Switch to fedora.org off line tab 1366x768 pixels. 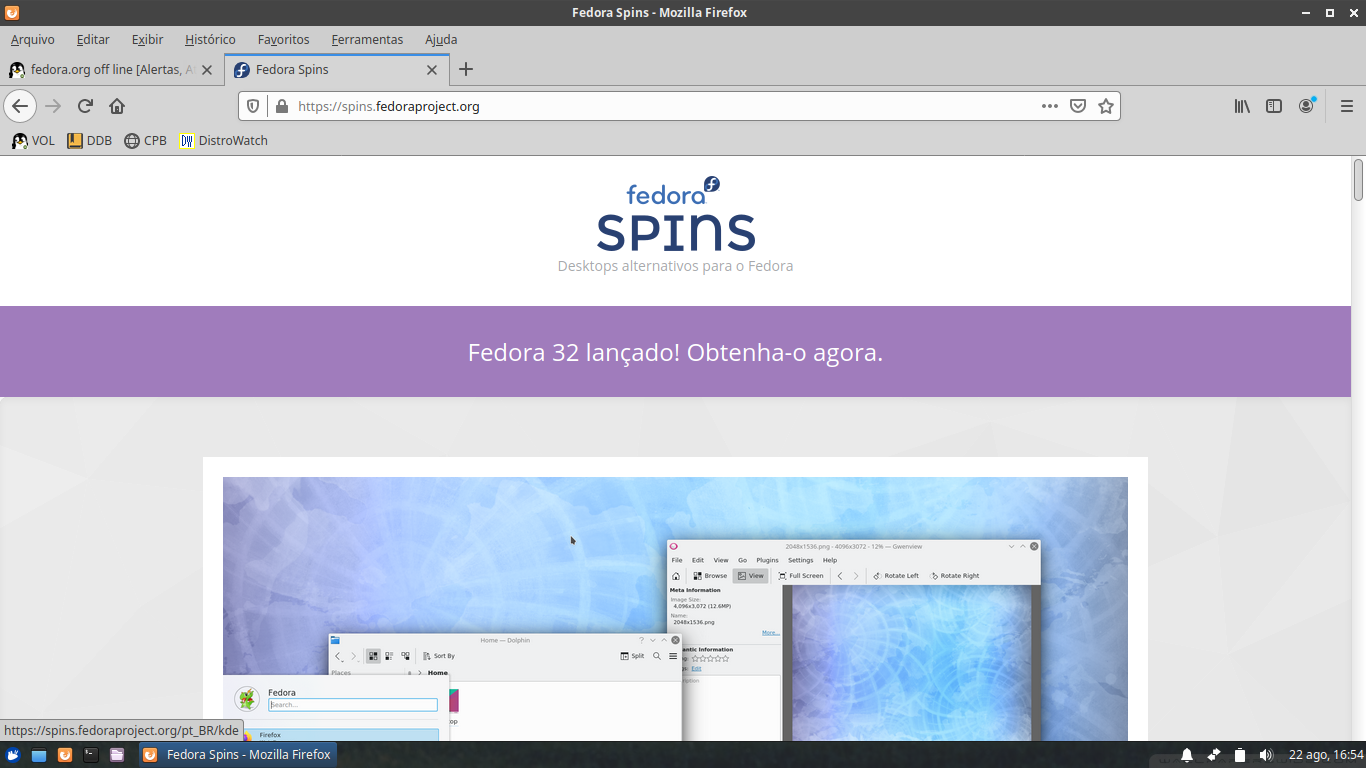coord(112,70)
